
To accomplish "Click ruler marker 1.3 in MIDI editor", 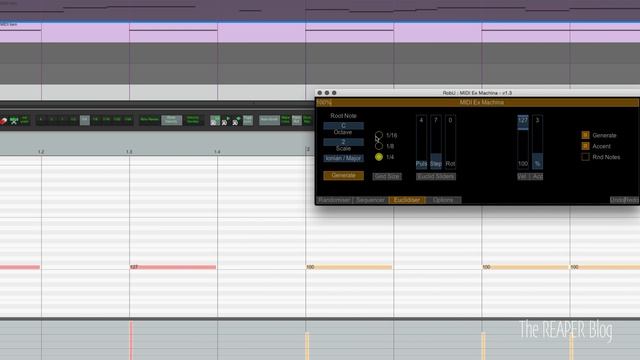I will point(129,152).
